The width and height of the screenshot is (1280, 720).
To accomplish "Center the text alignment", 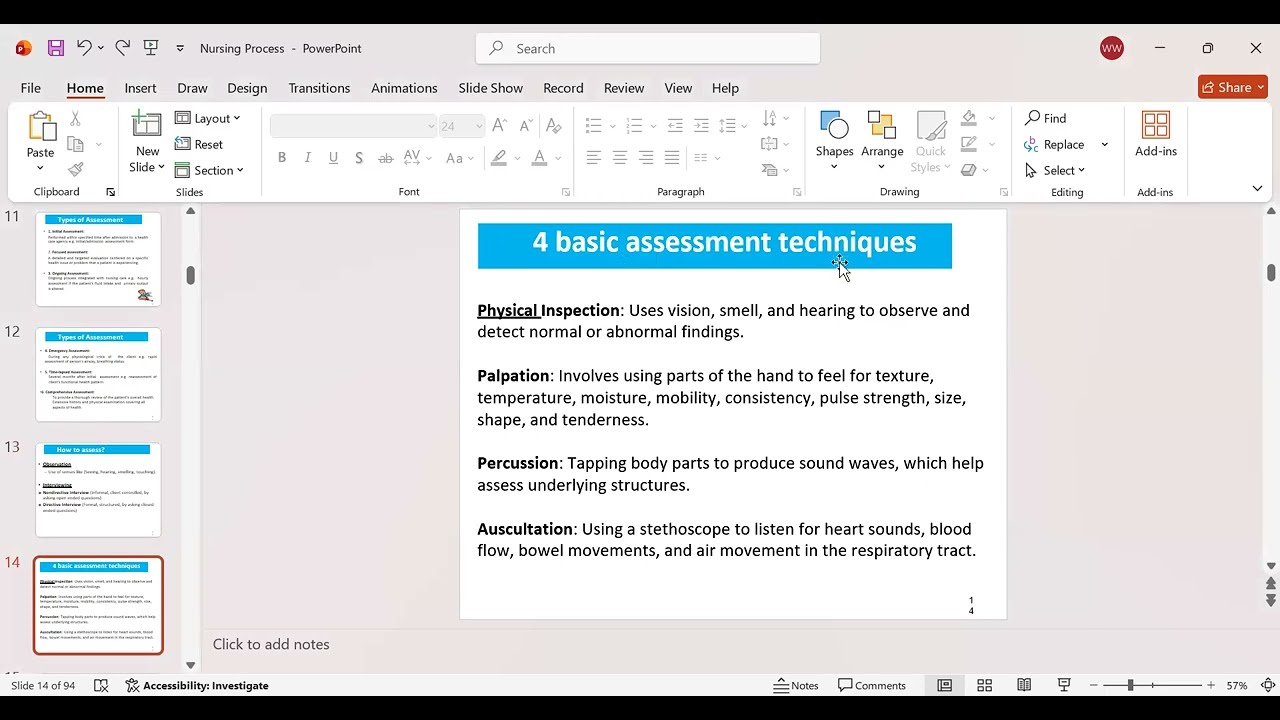I will (x=620, y=158).
